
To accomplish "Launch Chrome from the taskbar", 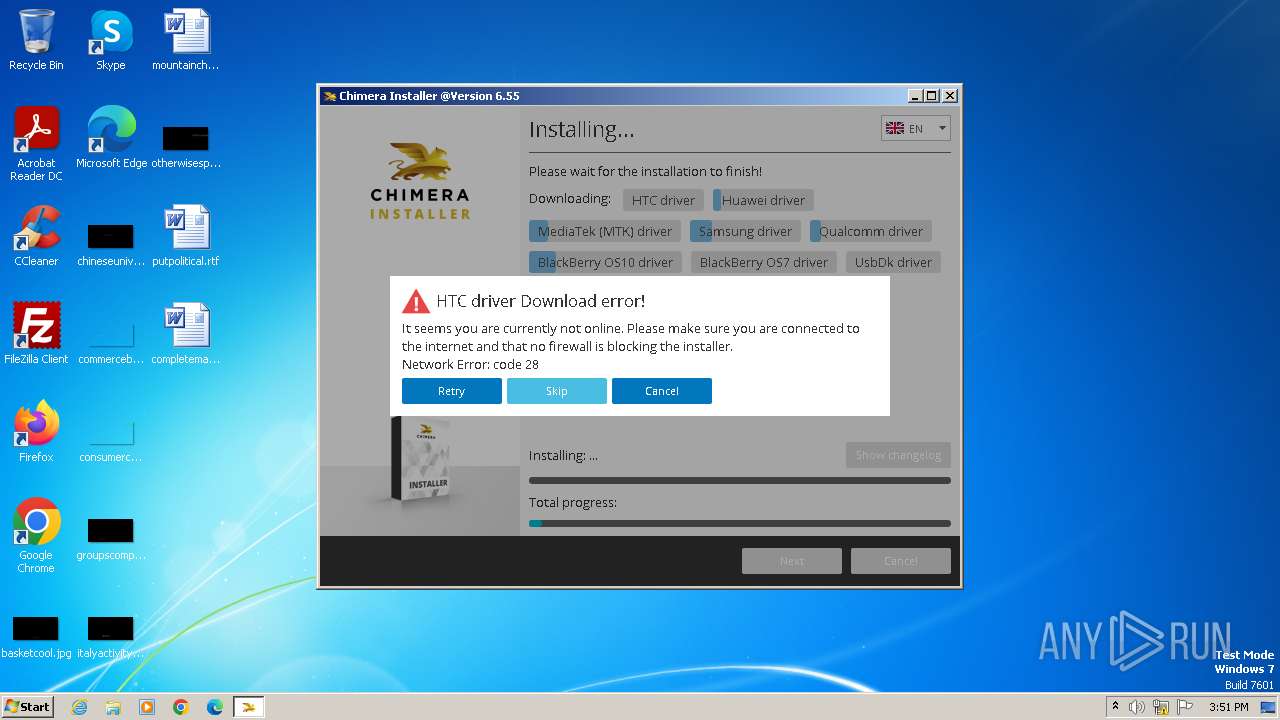I will pos(181,707).
